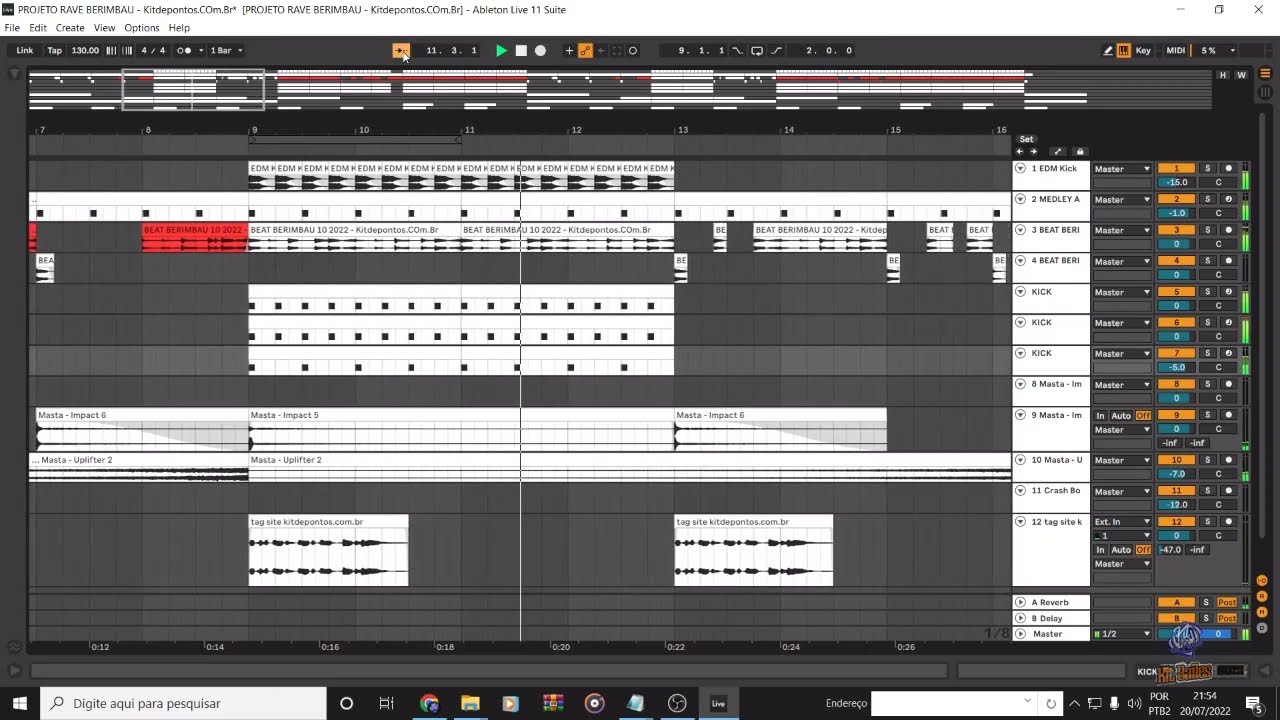Screen dimensions: 1280x720
Task: Open the Create menu
Action: (70, 28)
